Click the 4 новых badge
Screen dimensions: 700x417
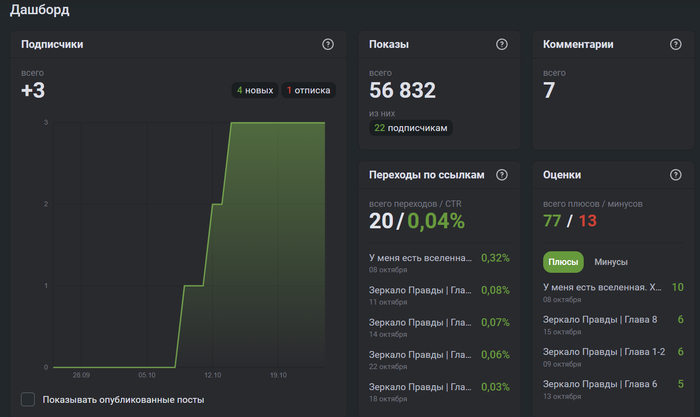[x=254, y=90]
